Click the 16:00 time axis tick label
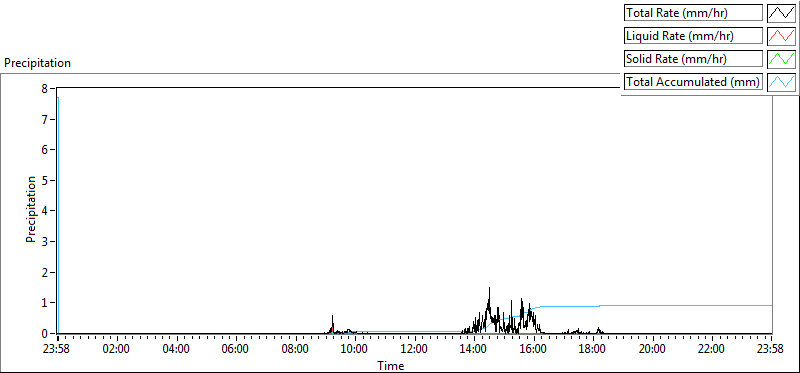This screenshot has height=373, width=800. point(534,350)
